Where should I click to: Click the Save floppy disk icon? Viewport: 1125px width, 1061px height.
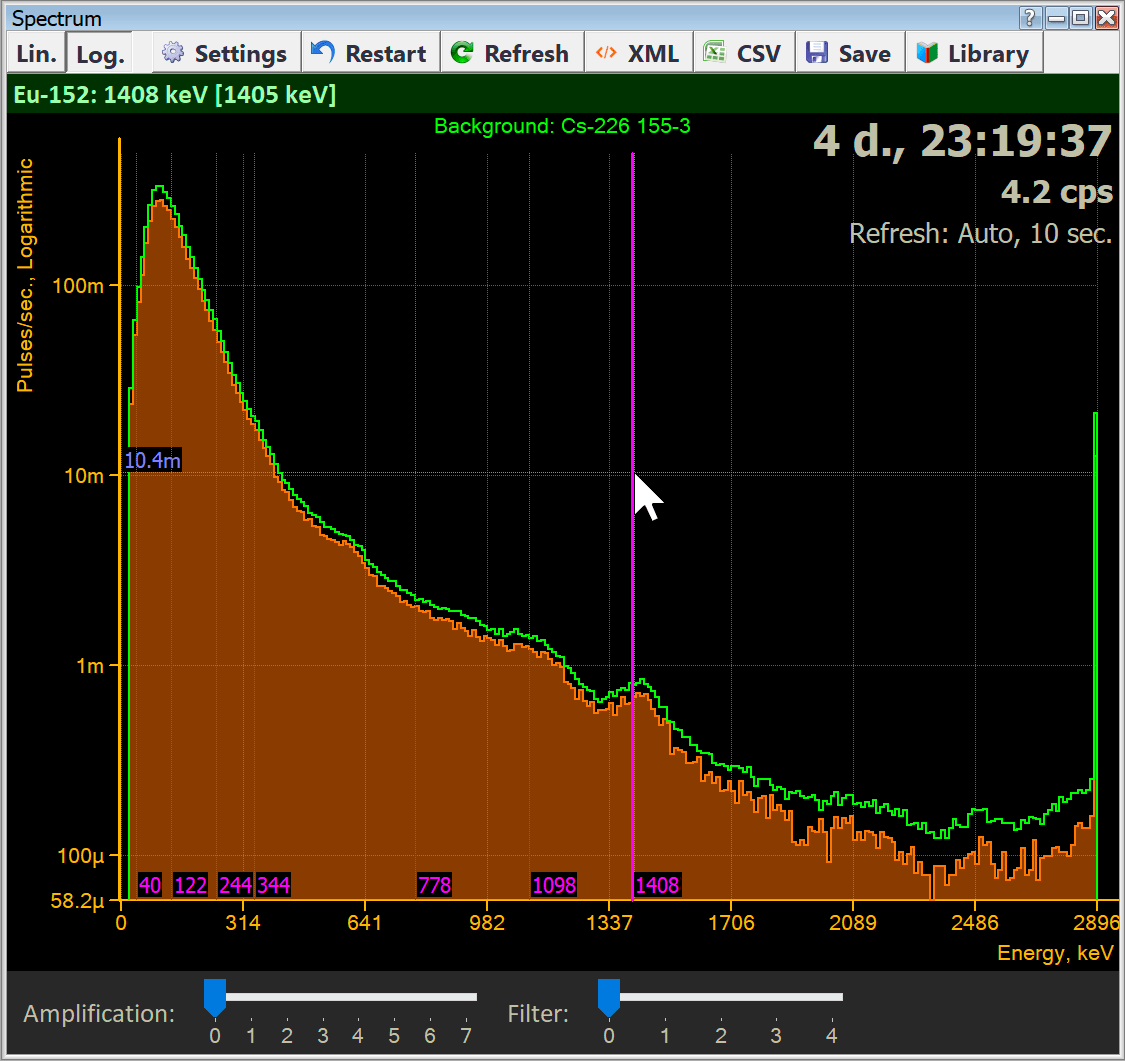816,52
